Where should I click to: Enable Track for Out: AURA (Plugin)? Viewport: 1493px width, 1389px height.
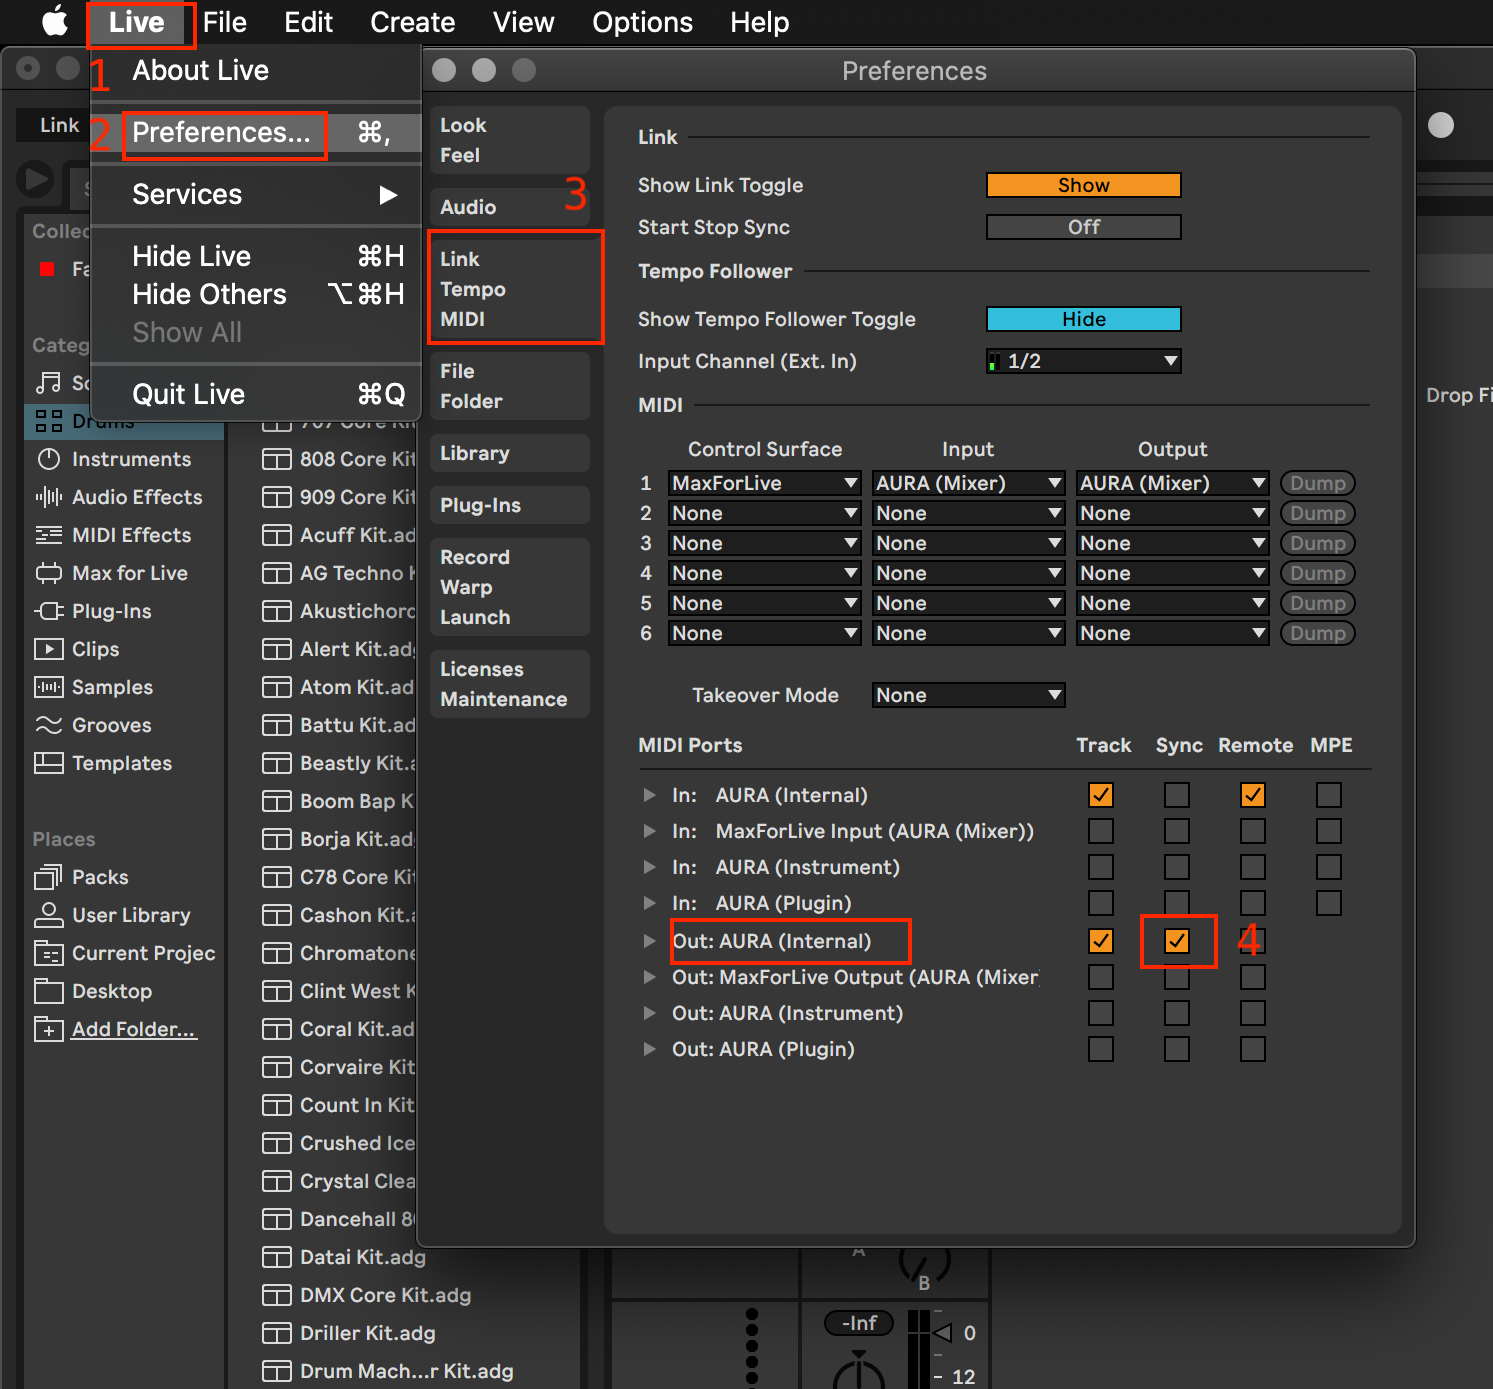pyautogui.click(x=1101, y=1049)
